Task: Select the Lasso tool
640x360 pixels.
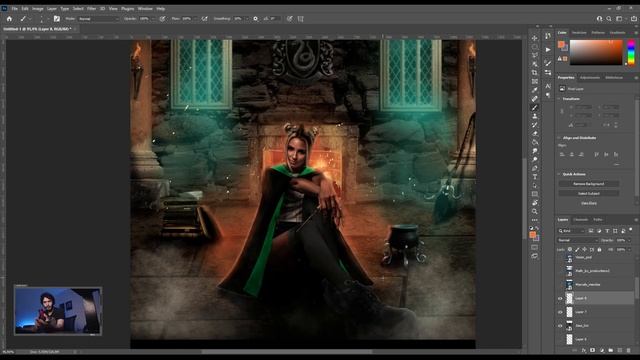Action: tap(534, 55)
